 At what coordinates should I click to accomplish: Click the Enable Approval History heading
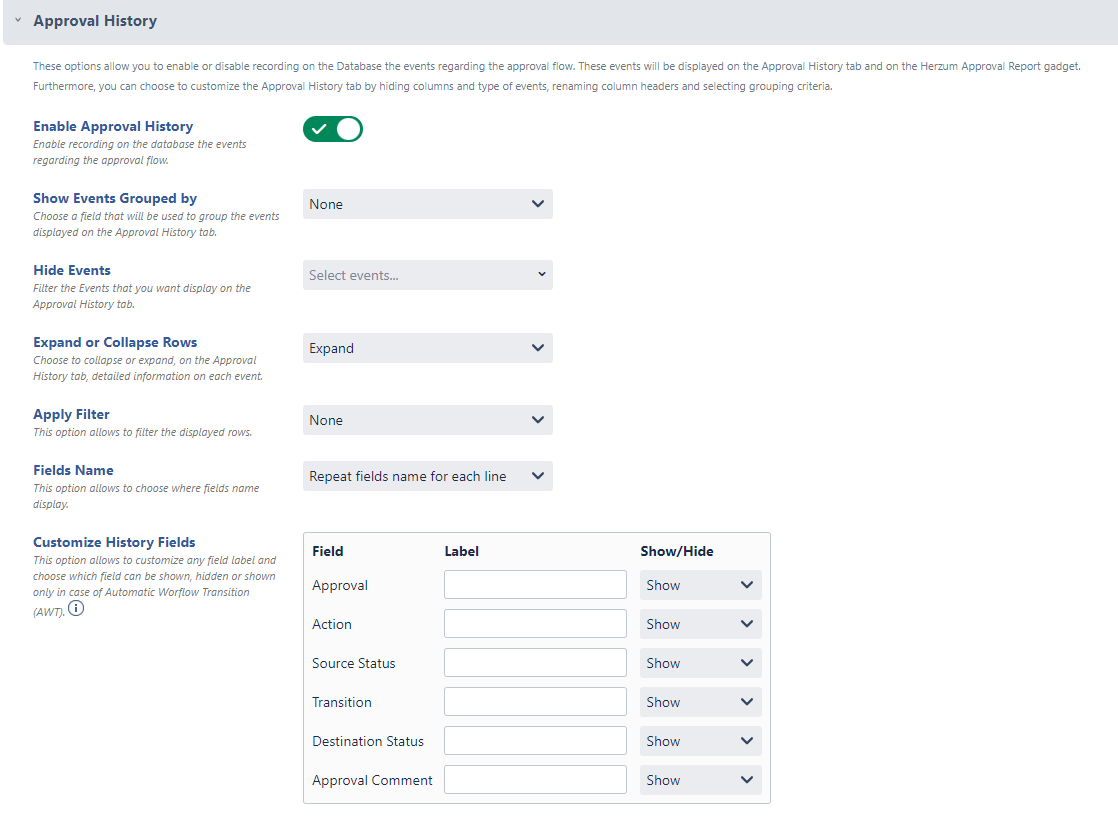tap(113, 126)
